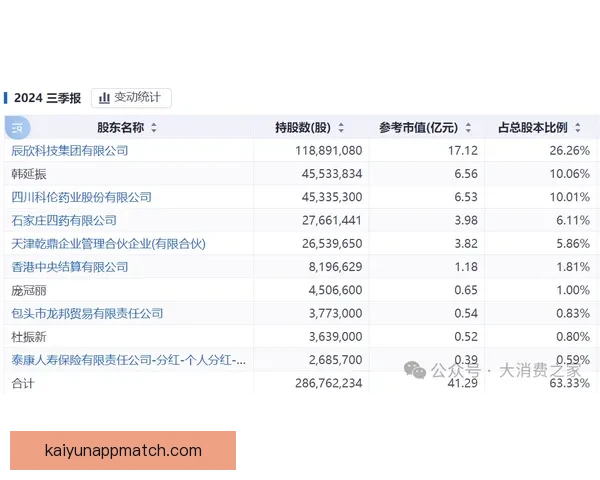
Task: Click market value 0.54
Action: [466, 313]
